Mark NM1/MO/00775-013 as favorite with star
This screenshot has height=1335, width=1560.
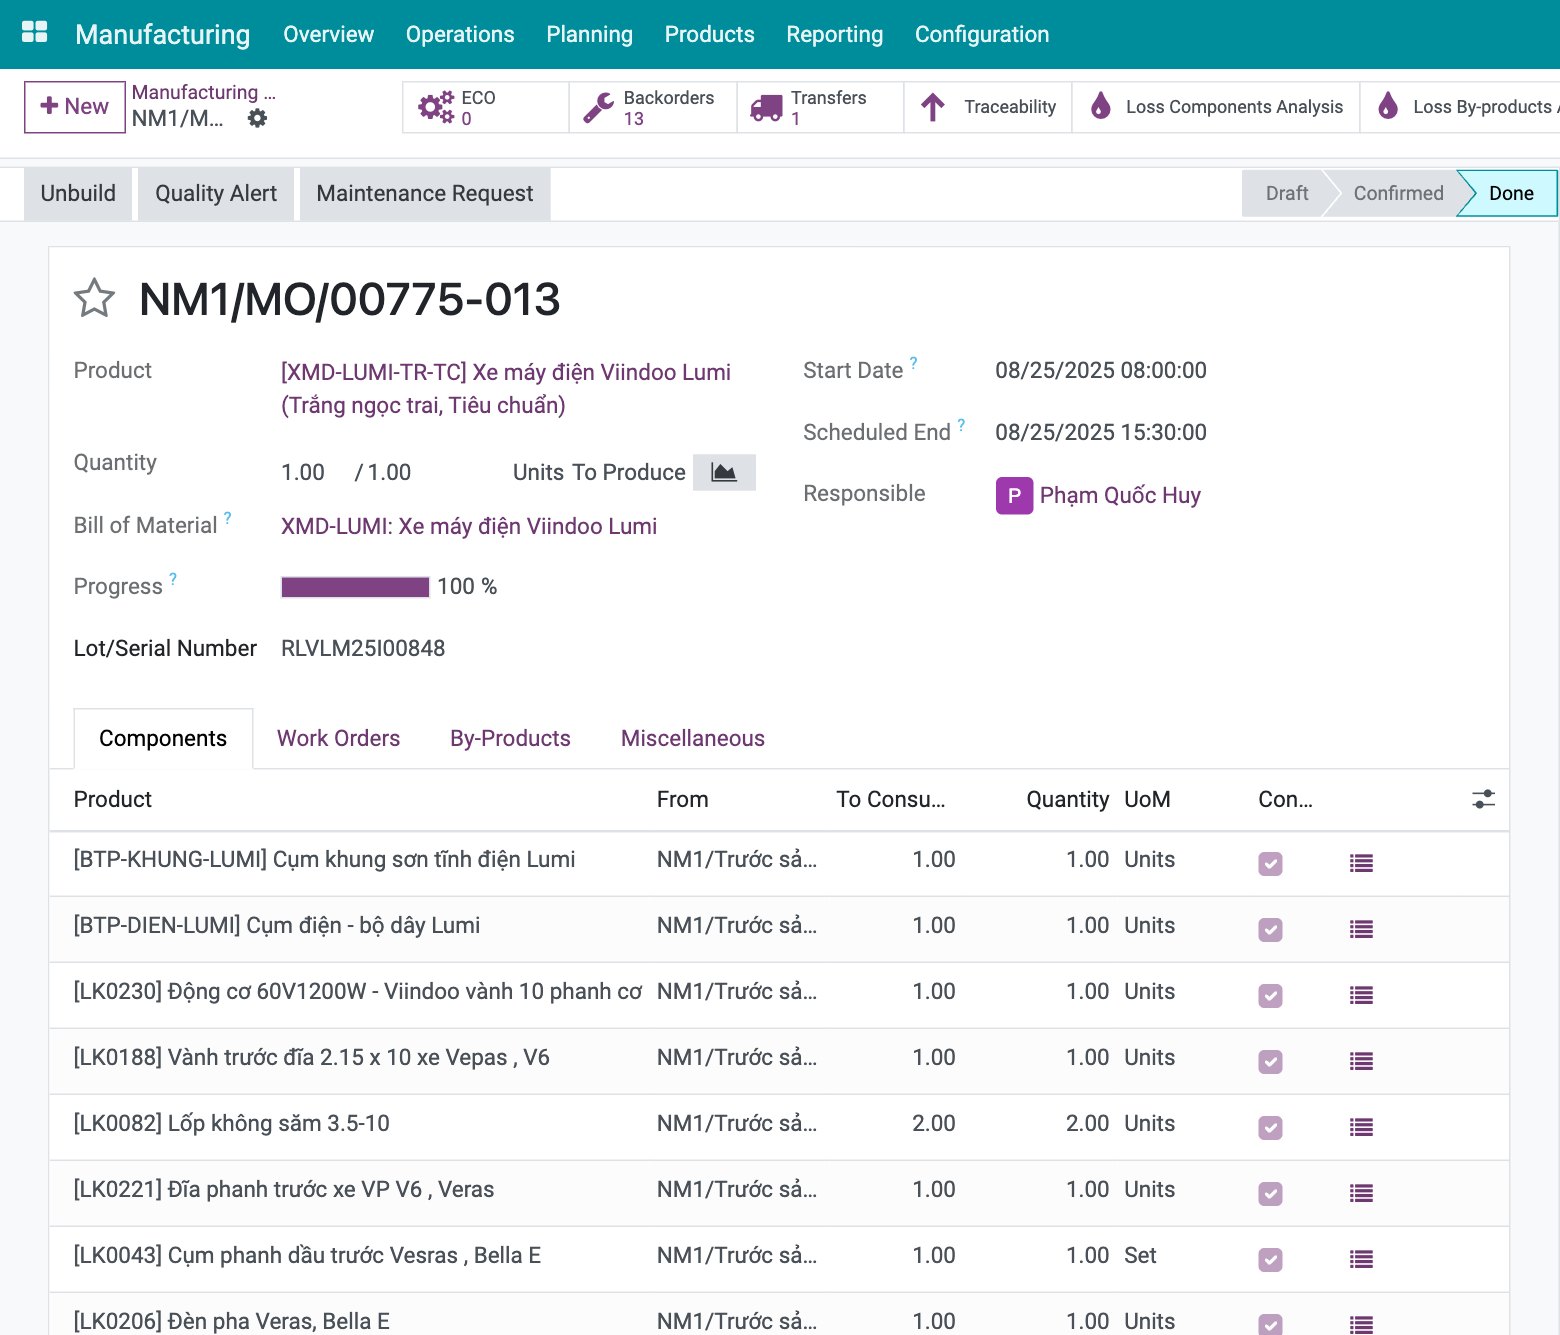[x=94, y=298]
